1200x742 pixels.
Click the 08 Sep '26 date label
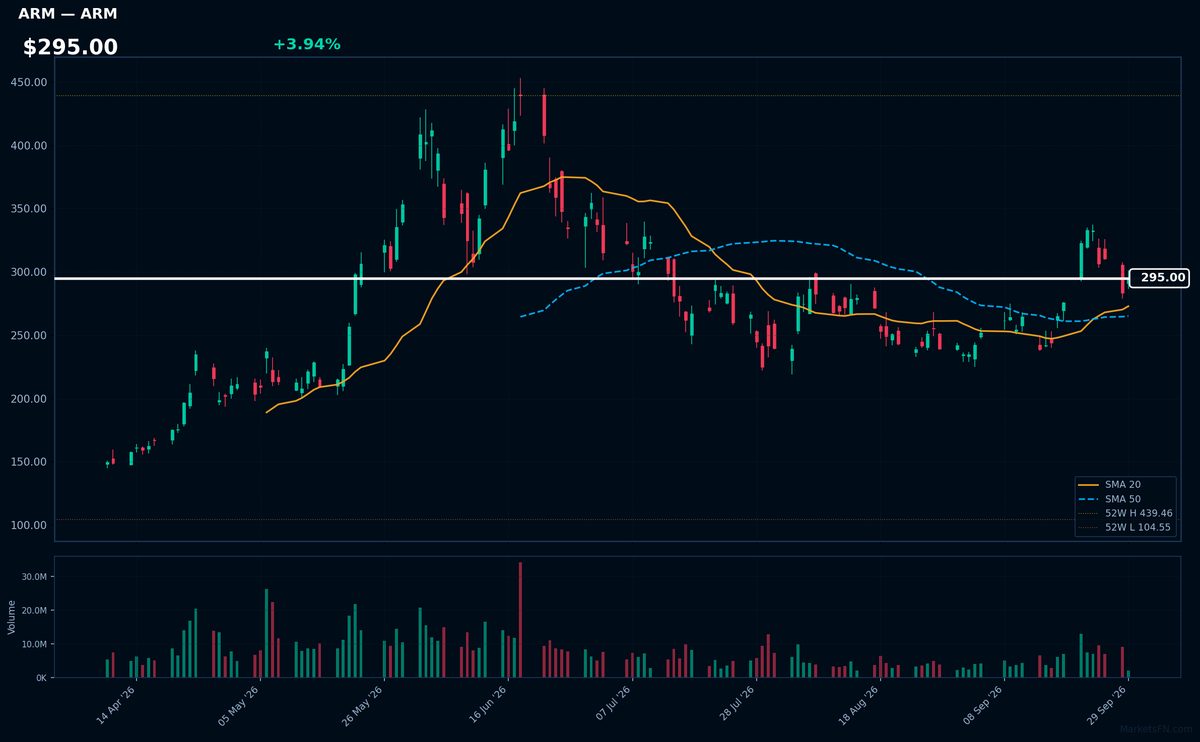click(x=984, y=706)
